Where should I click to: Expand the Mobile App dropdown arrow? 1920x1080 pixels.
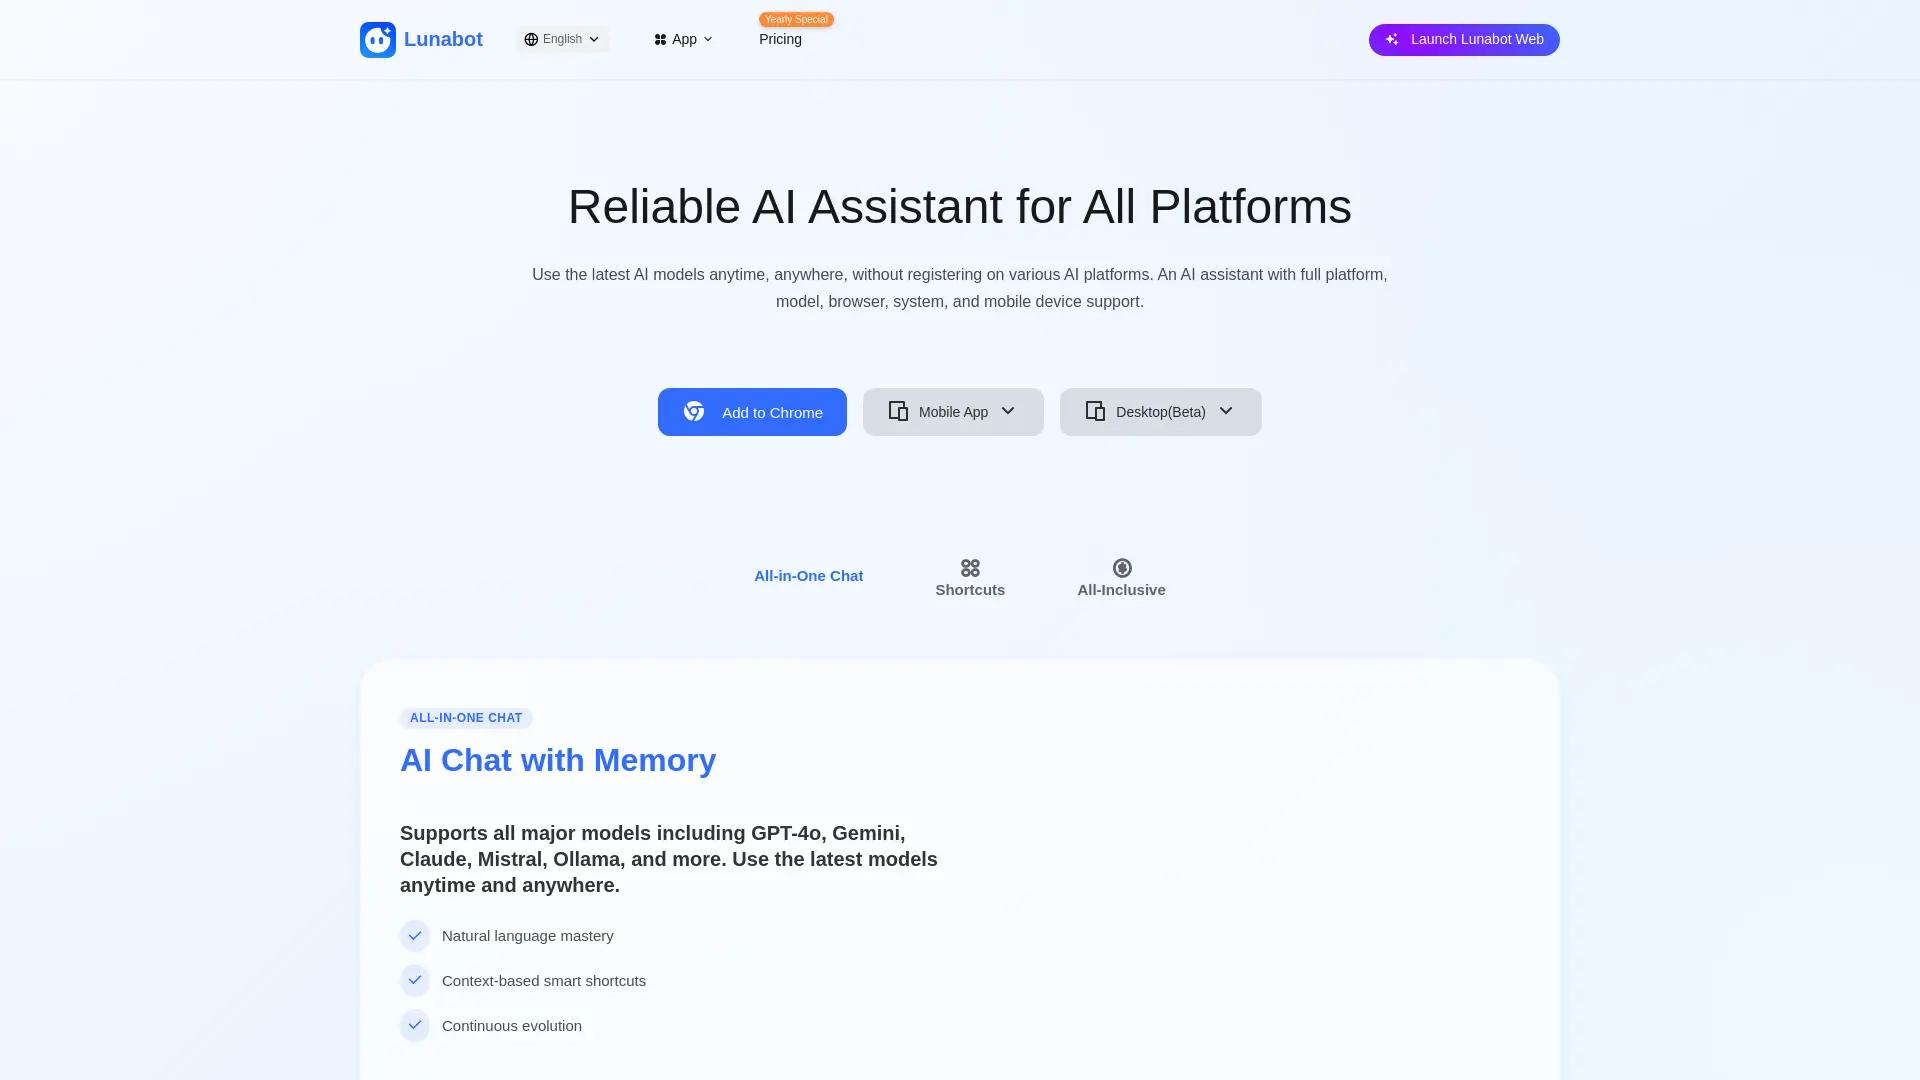1008,411
